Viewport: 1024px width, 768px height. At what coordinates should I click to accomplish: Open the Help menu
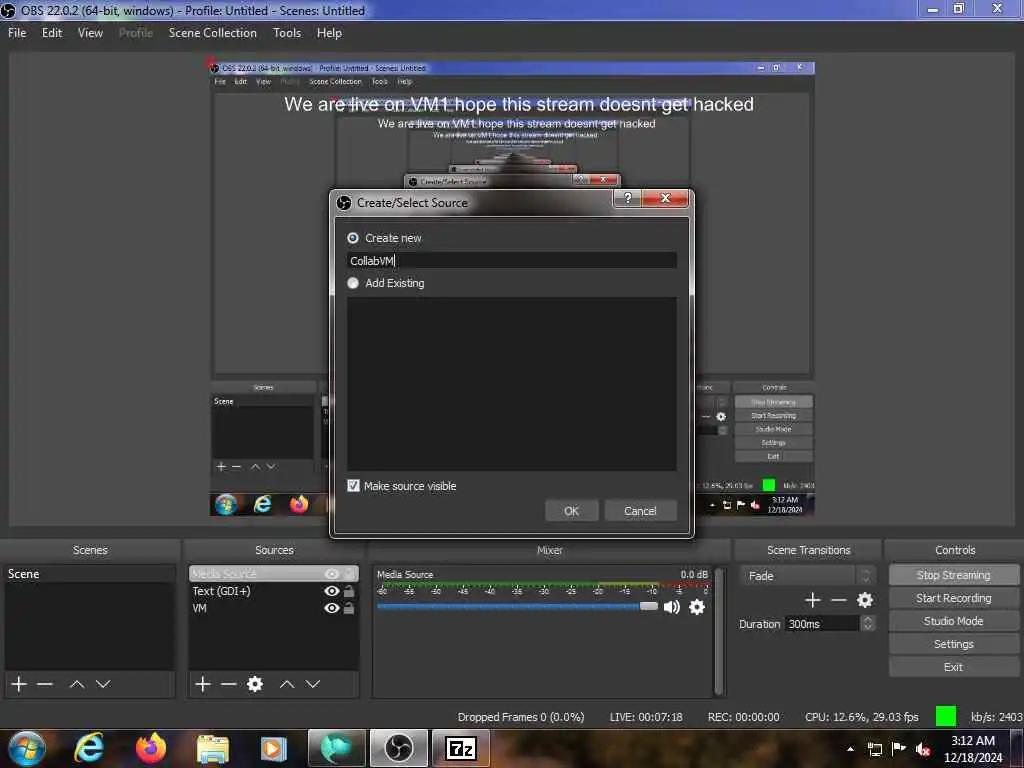tap(329, 33)
